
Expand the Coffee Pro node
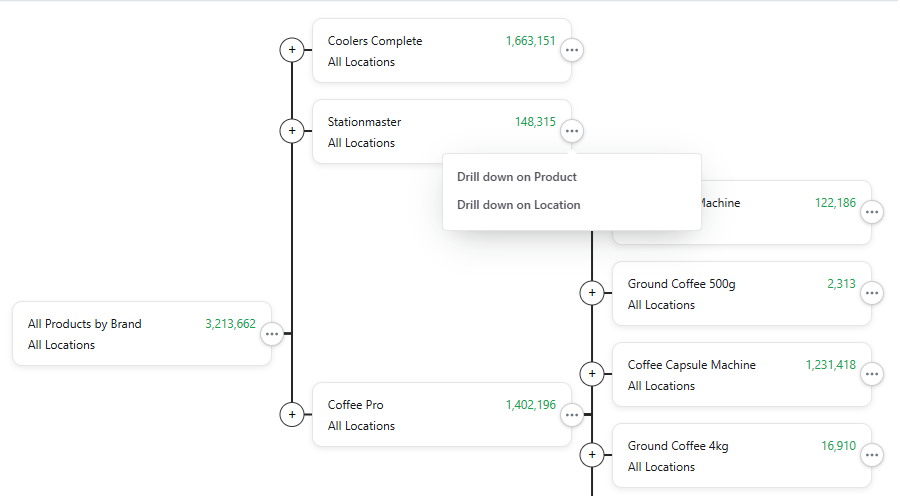tap(292, 414)
